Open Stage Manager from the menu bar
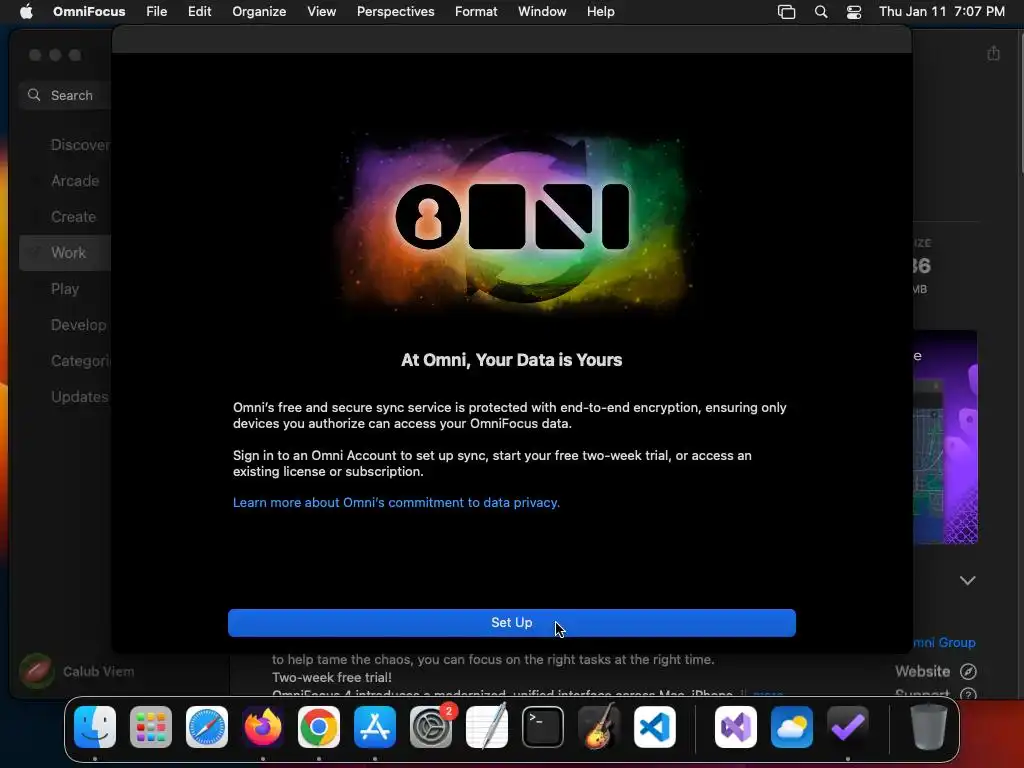Viewport: 1024px width, 768px height. (786, 12)
